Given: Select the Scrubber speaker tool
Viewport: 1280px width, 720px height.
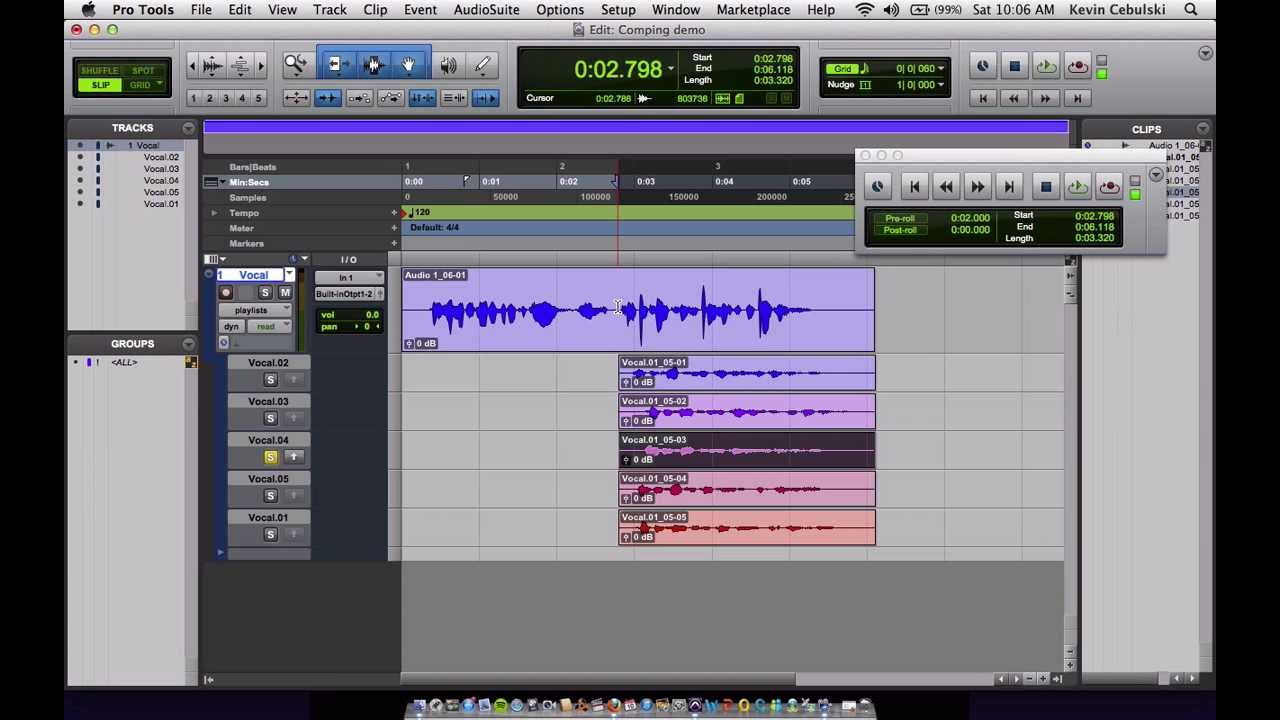Looking at the screenshot, I should [449, 66].
